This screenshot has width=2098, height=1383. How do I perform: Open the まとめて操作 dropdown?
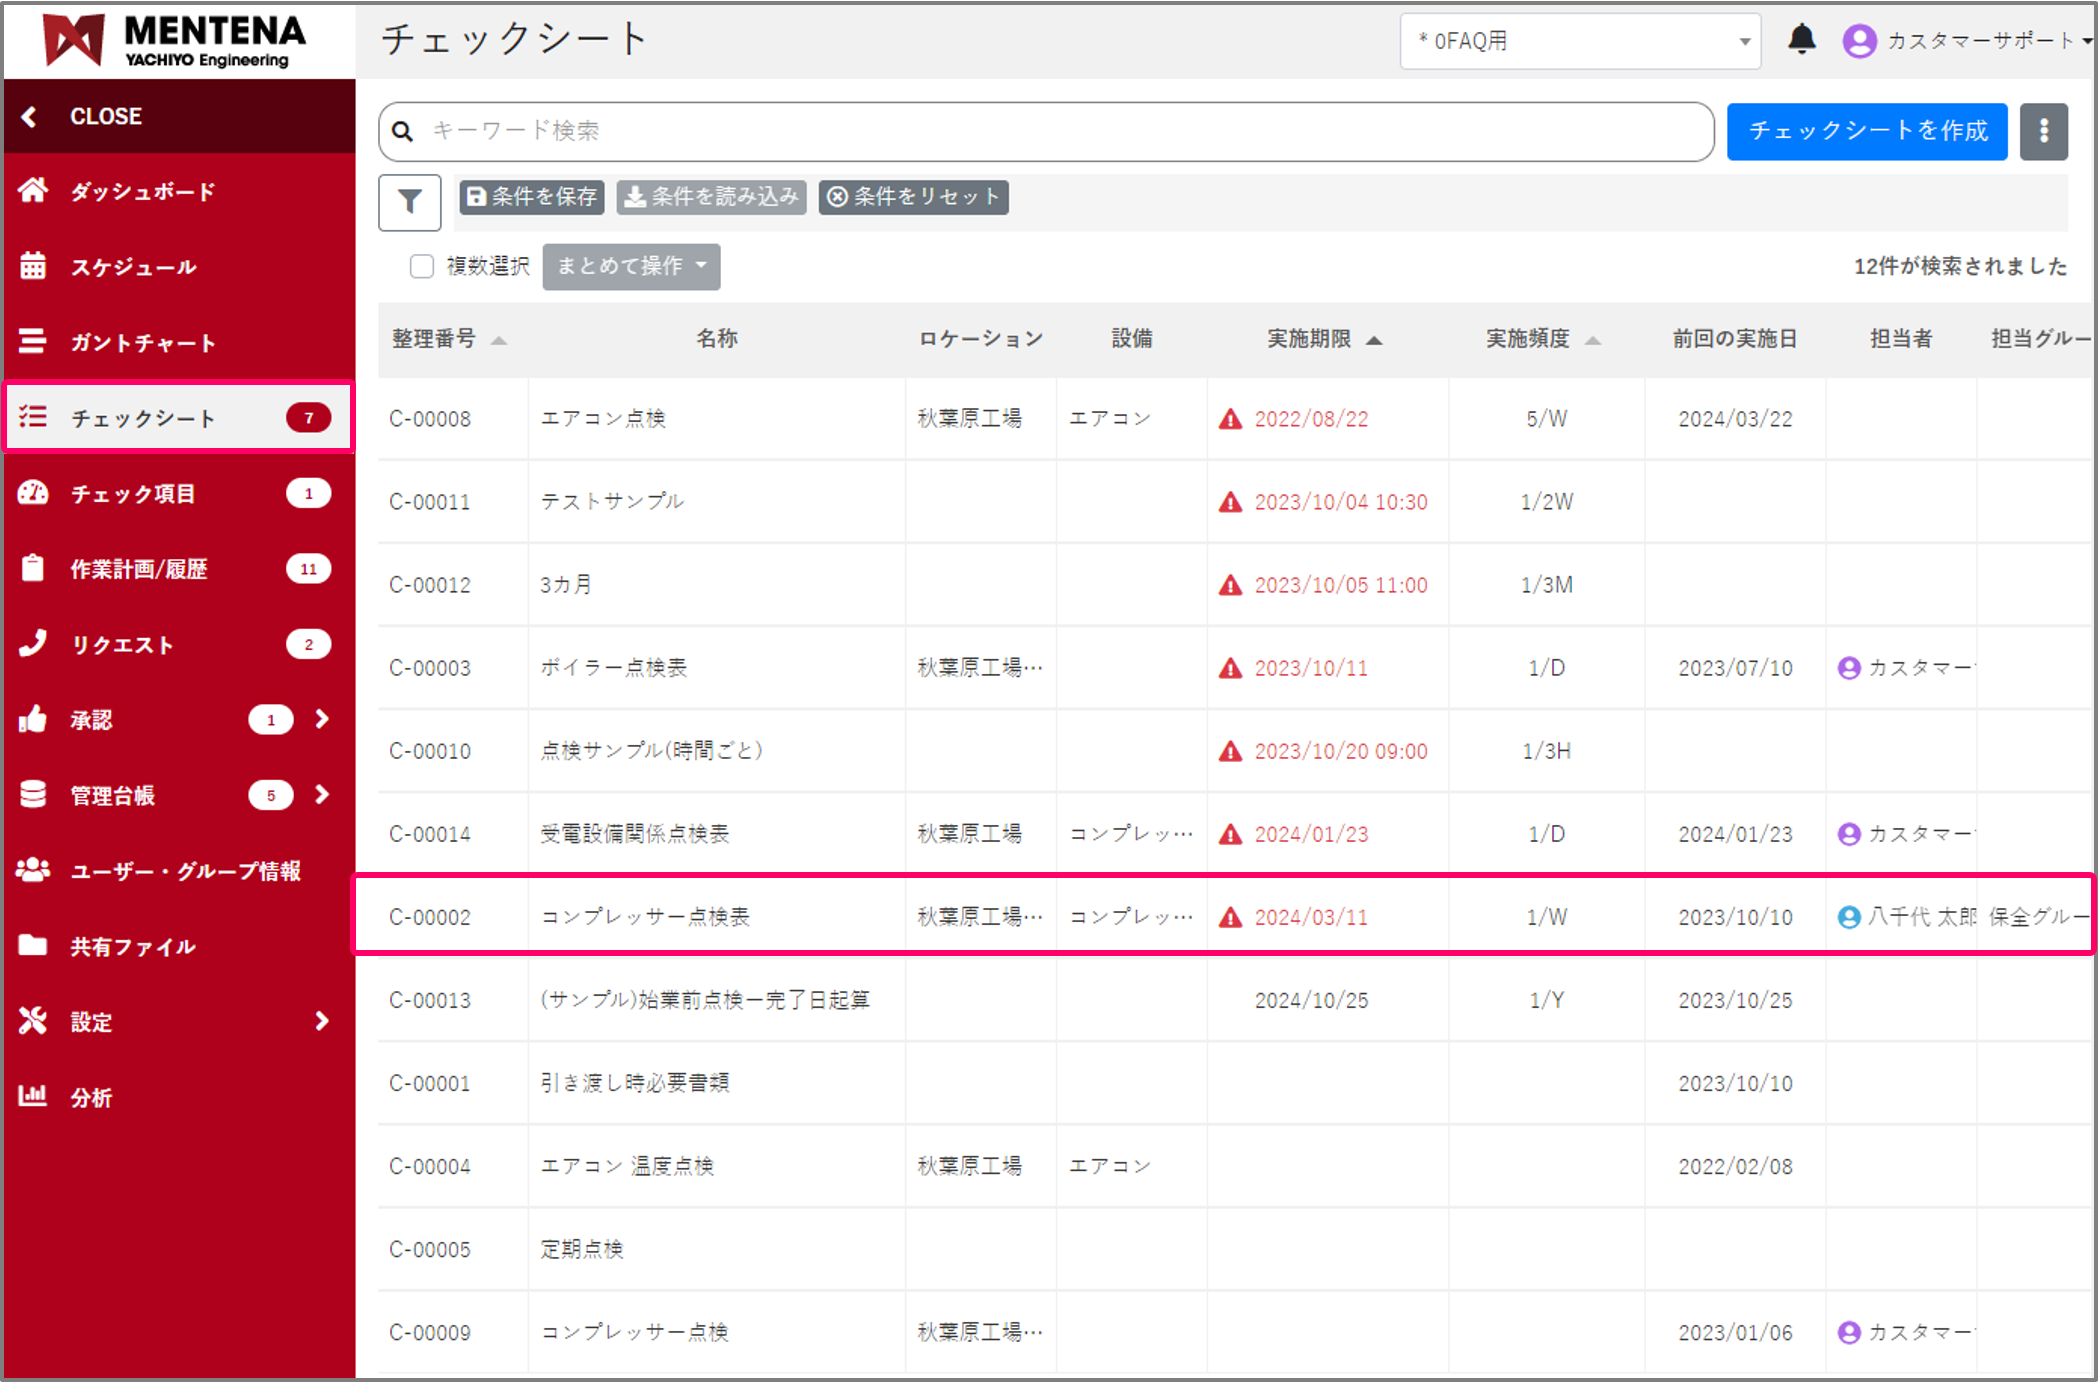pyautogui.click(x=631, y=266)
